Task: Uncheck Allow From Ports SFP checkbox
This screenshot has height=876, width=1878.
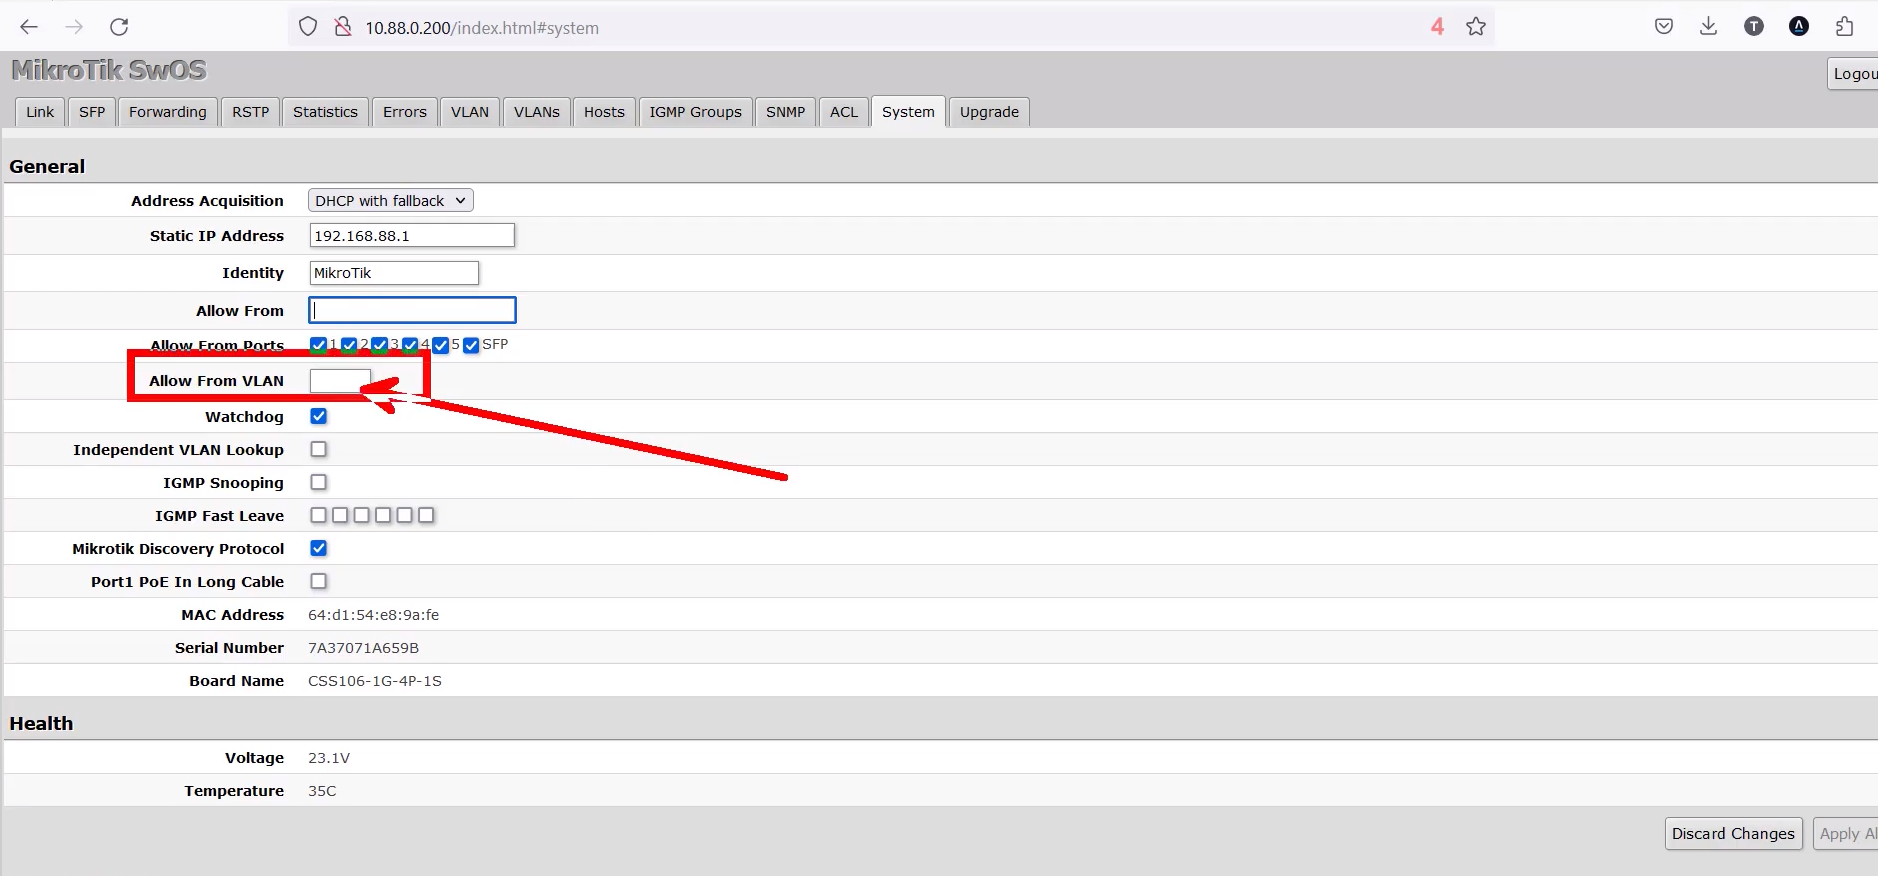Action: coord(471,345)
